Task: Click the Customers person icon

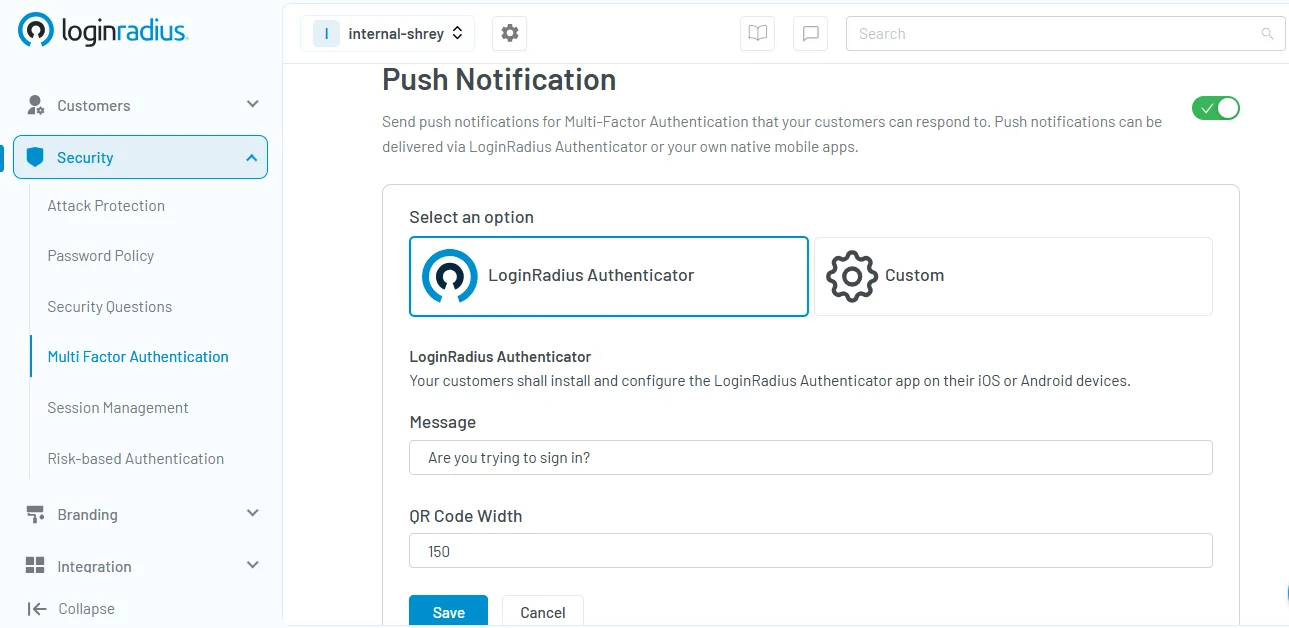Action: point(35,105)
